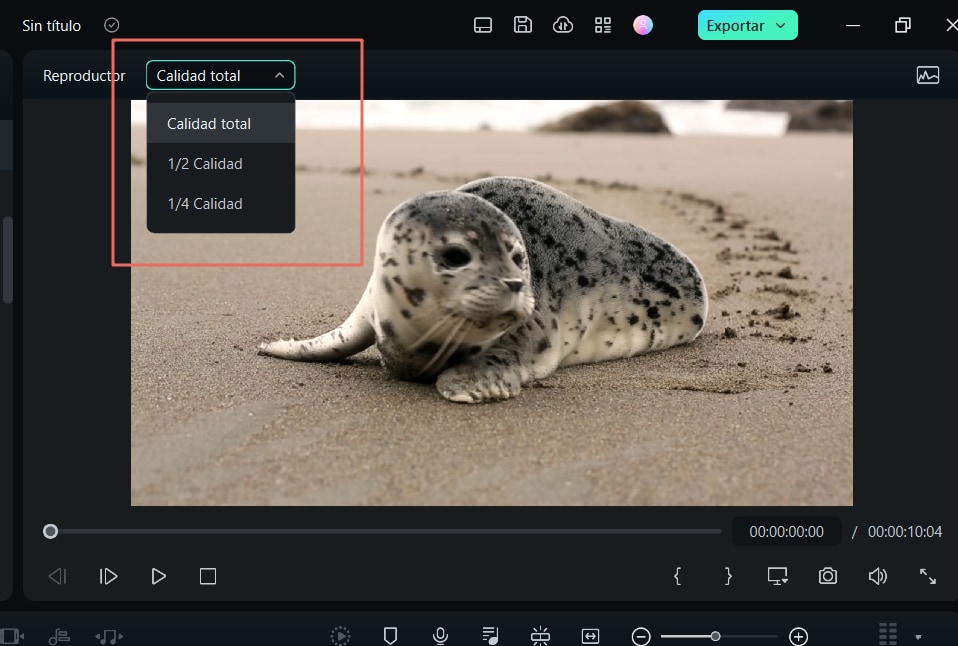958x646 pixels.
Task: Toggle the render preview icon in timeline
Action: [341, 635]
